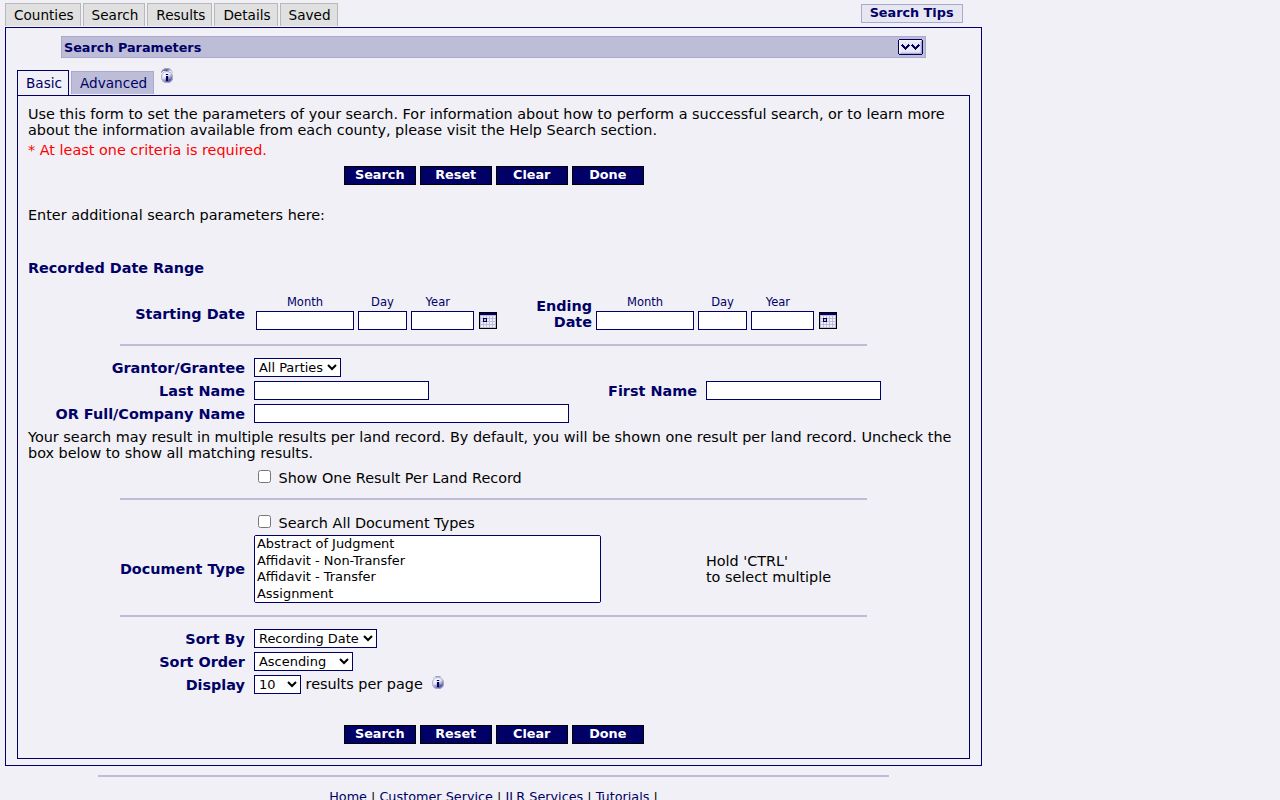Select Abstract of Judgment document type
This screenshot has width=1280, height=800.
click(427, 544)
